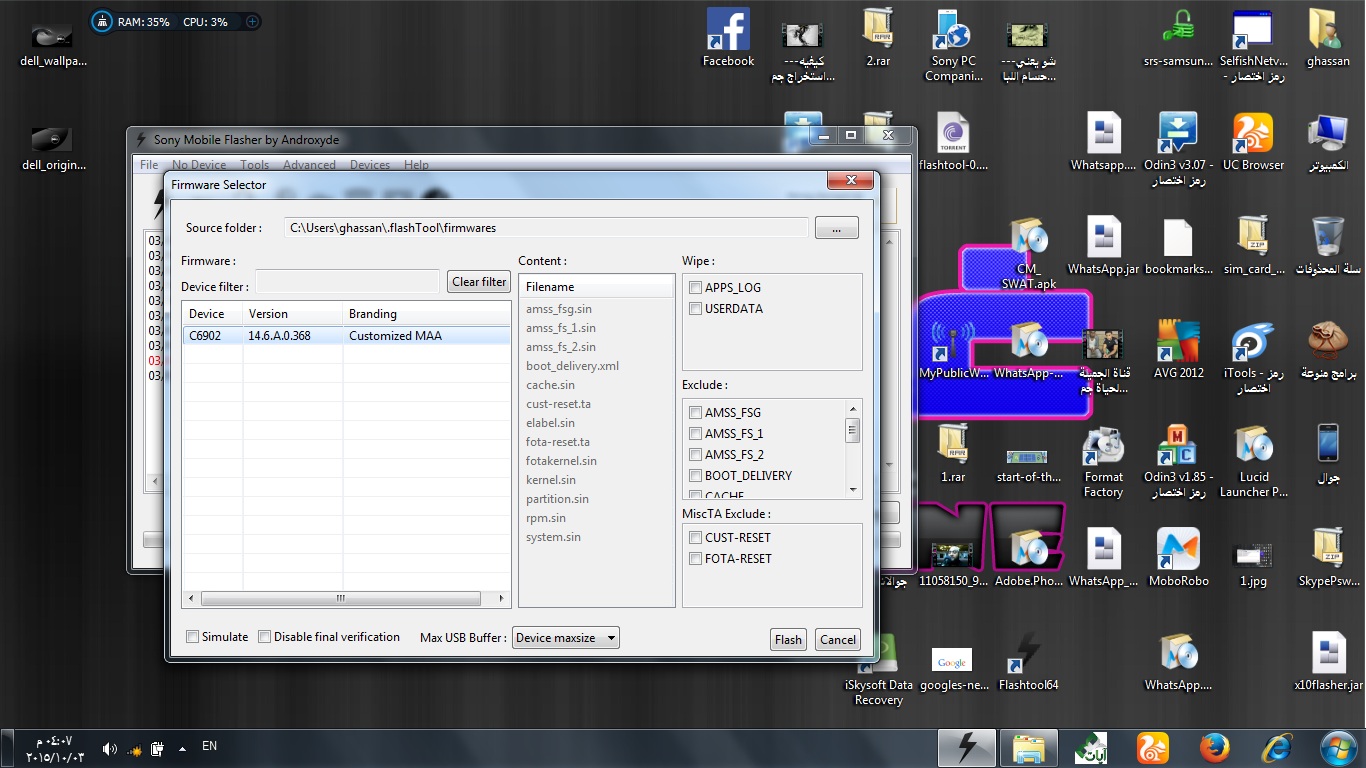This screenshot has height=768, width=1366.
Task: Open the Lucid Launcher desktop icon
Action: tap(1253, 460)
